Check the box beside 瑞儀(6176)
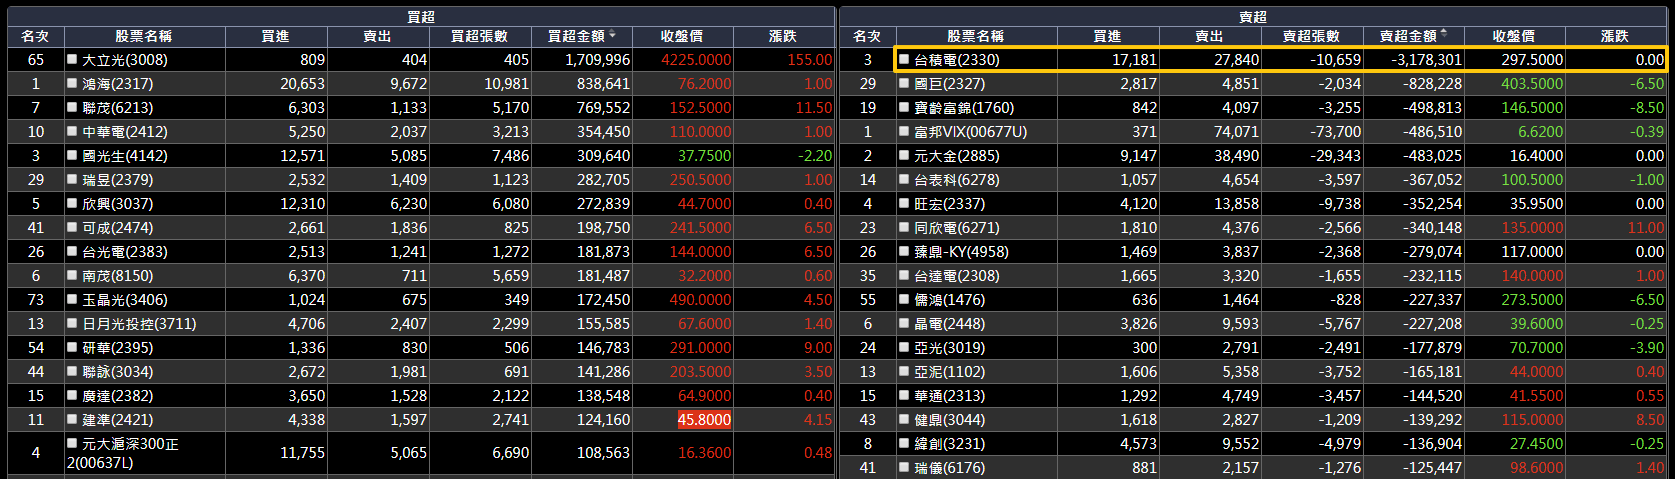The image size is (1675, 479). tap(904, 467)
